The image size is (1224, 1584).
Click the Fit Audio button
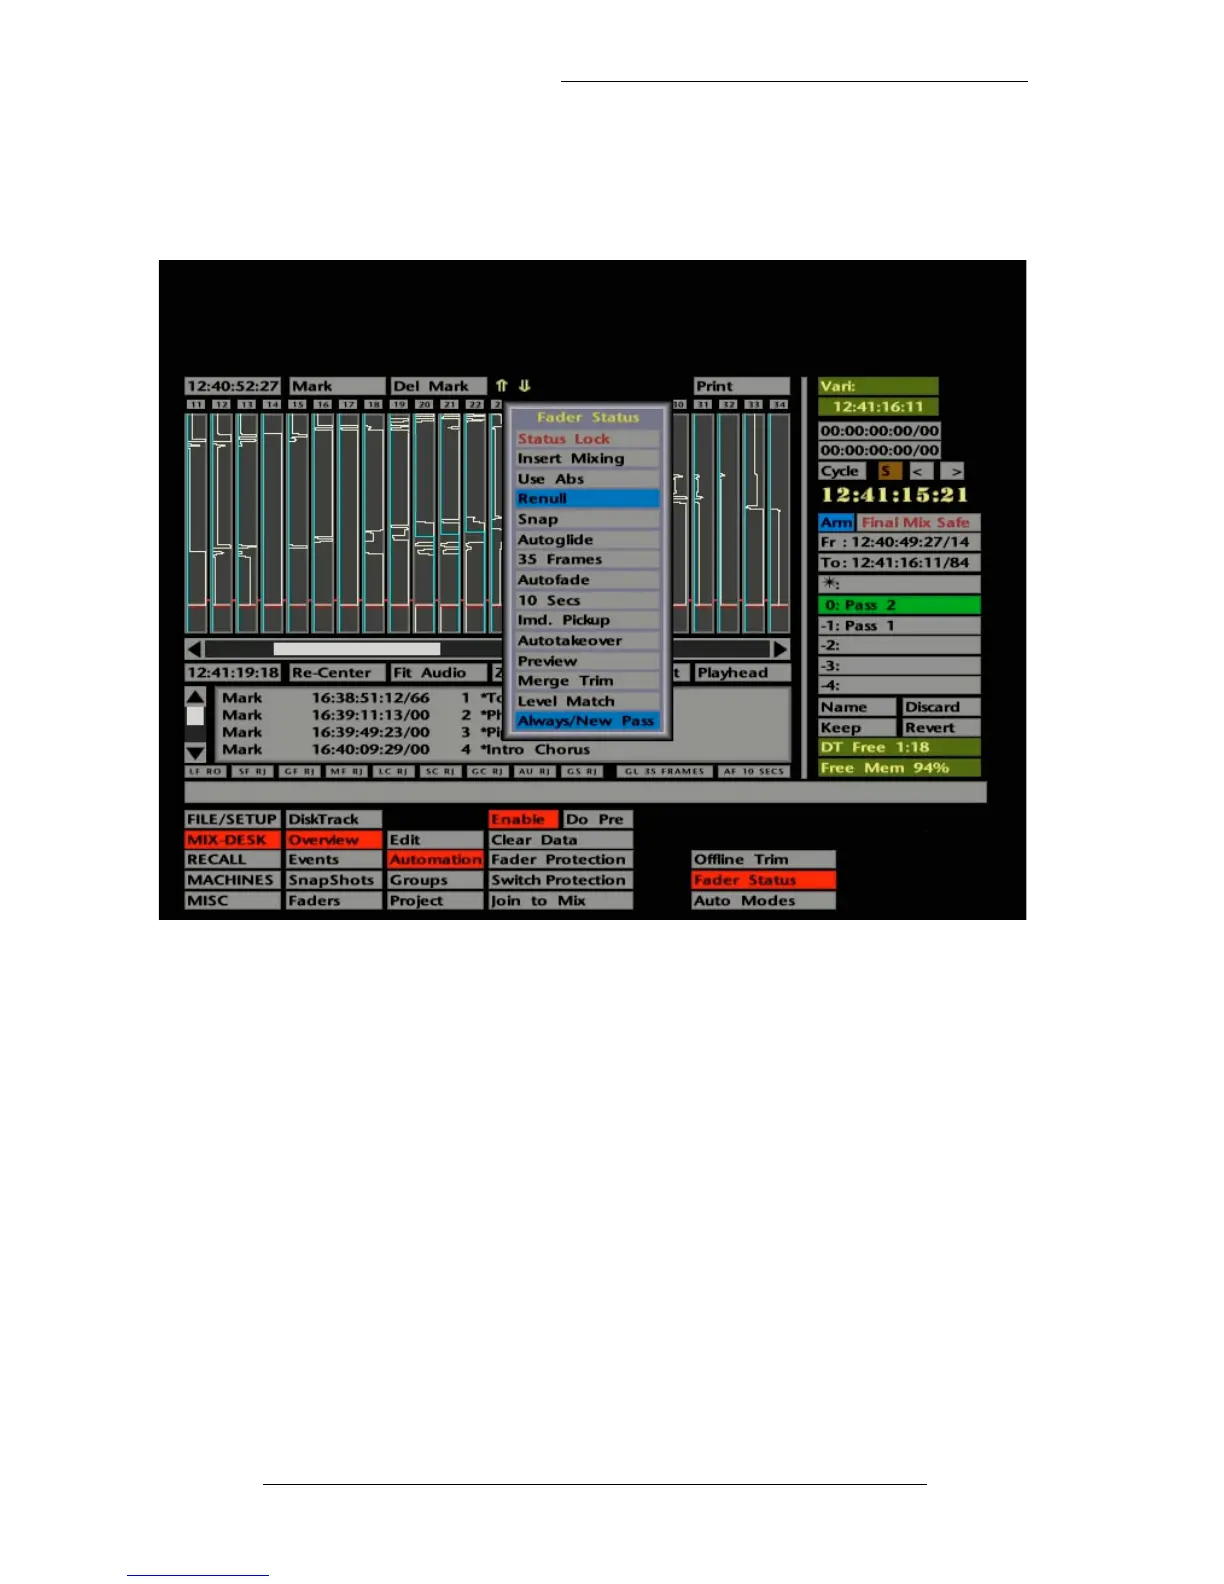438,673
